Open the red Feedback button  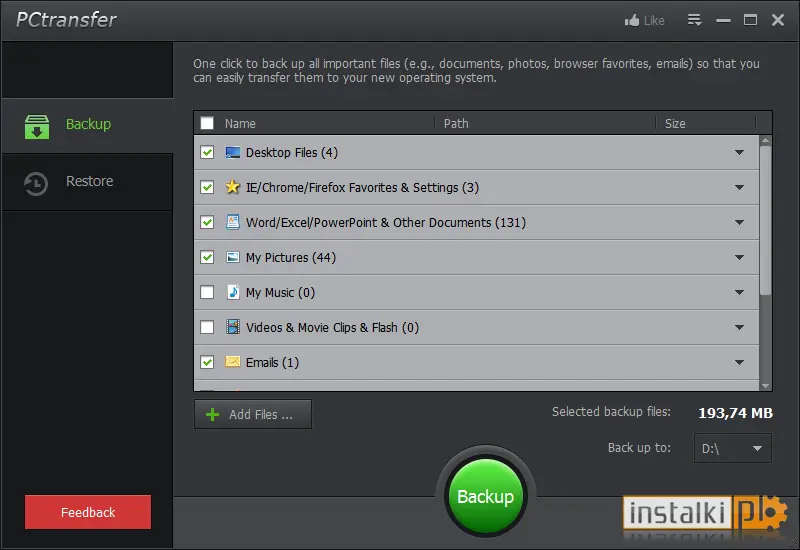click(x=88, y=512)
